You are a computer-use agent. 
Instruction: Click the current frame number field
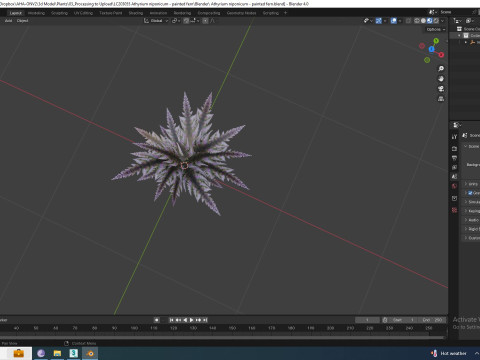(367, 320)
